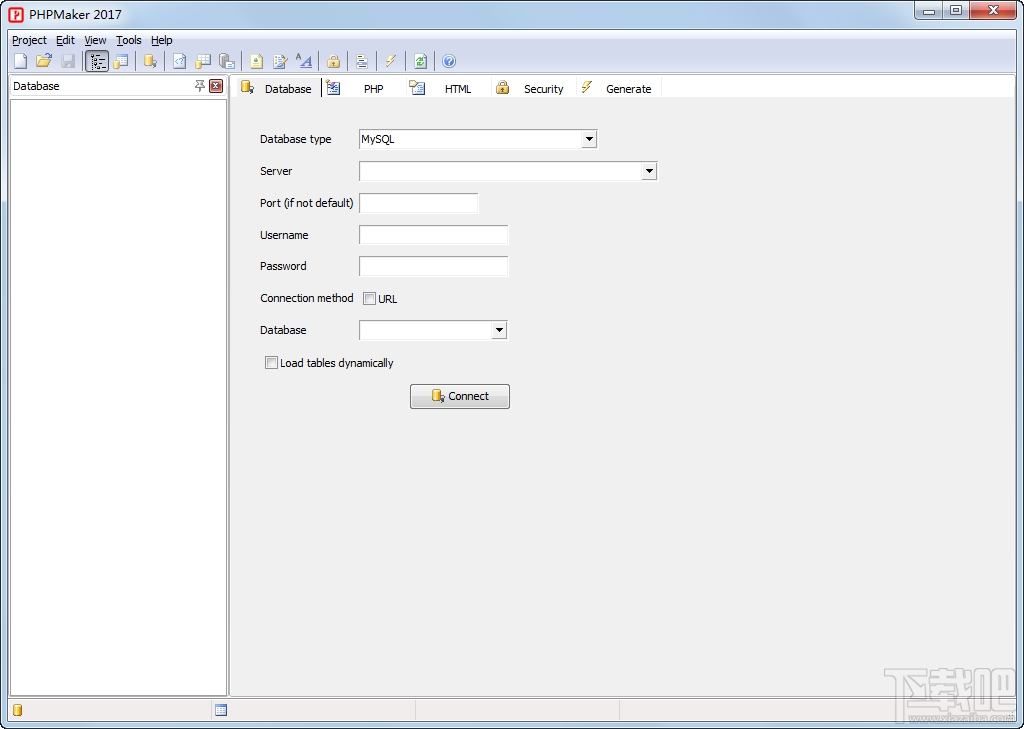The image size is (1024, 729).
Task: Pin the Database side panel
Action: coord(200,86)
